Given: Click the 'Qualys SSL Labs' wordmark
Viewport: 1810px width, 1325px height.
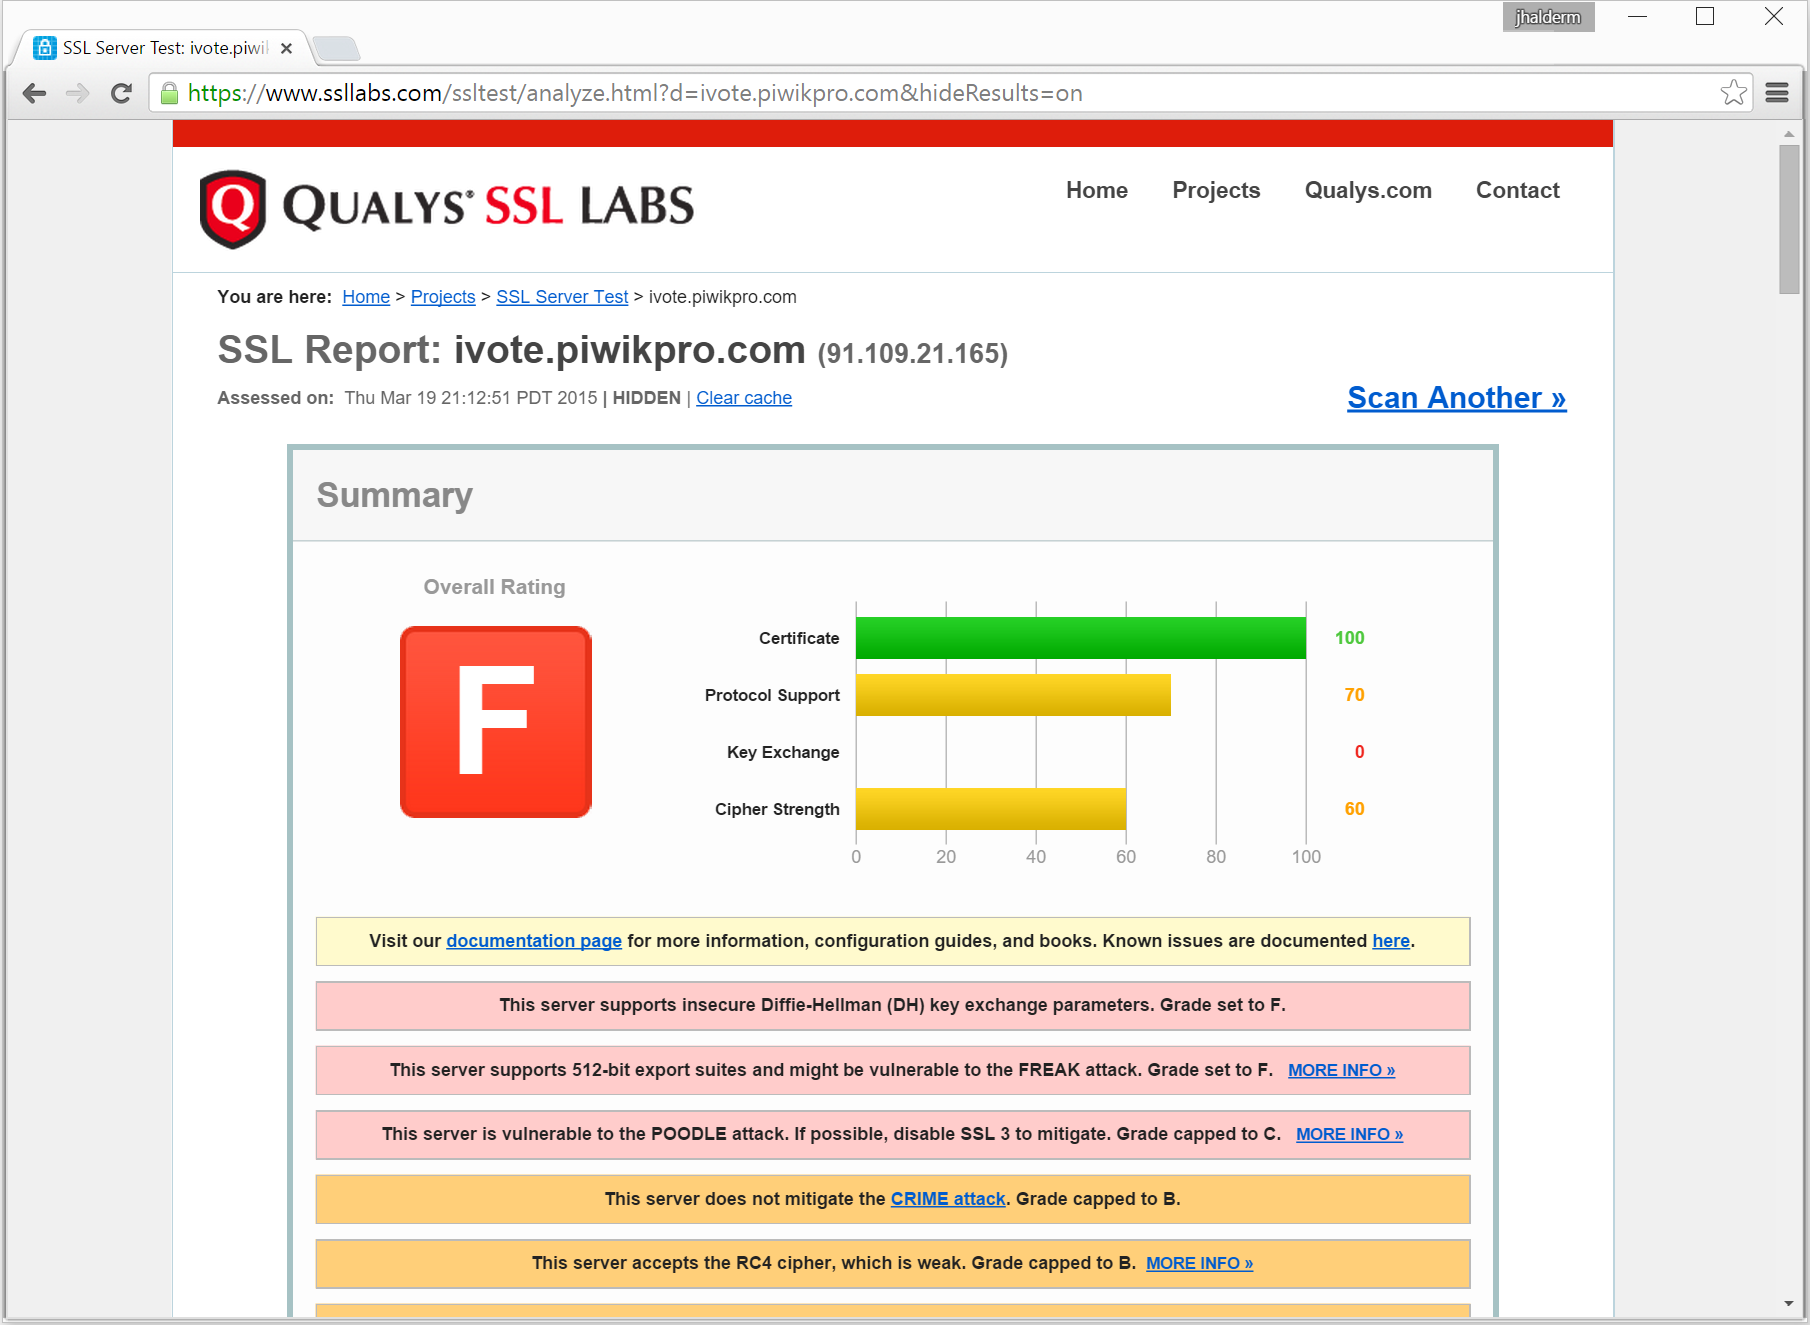Looking at the screenshot, I should (488, 207).
